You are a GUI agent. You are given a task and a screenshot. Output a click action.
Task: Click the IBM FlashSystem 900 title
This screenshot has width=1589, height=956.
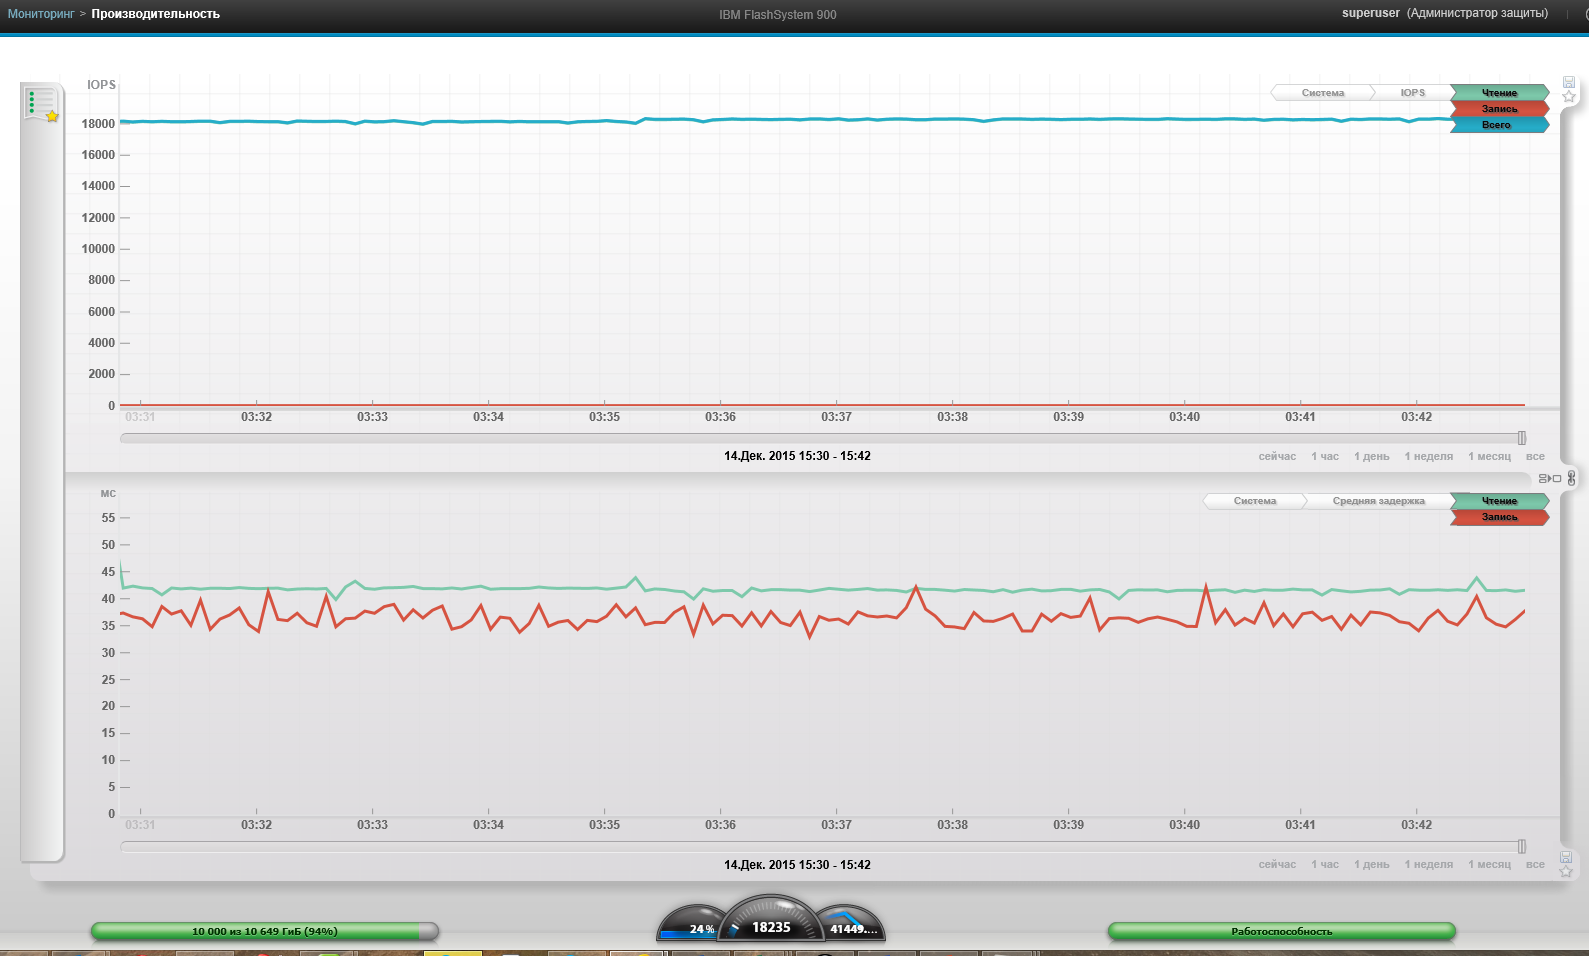point(777,15)
